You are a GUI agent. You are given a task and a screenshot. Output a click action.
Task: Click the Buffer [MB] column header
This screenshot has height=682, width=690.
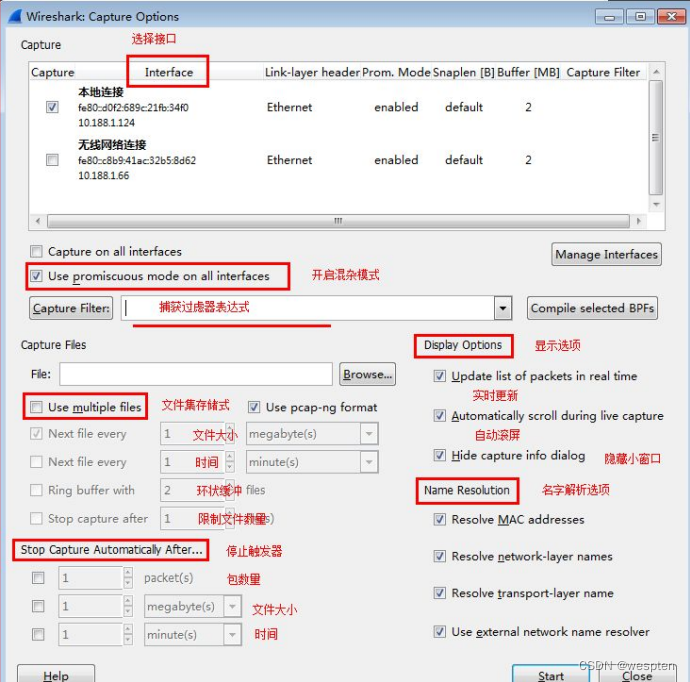(529, 72)
